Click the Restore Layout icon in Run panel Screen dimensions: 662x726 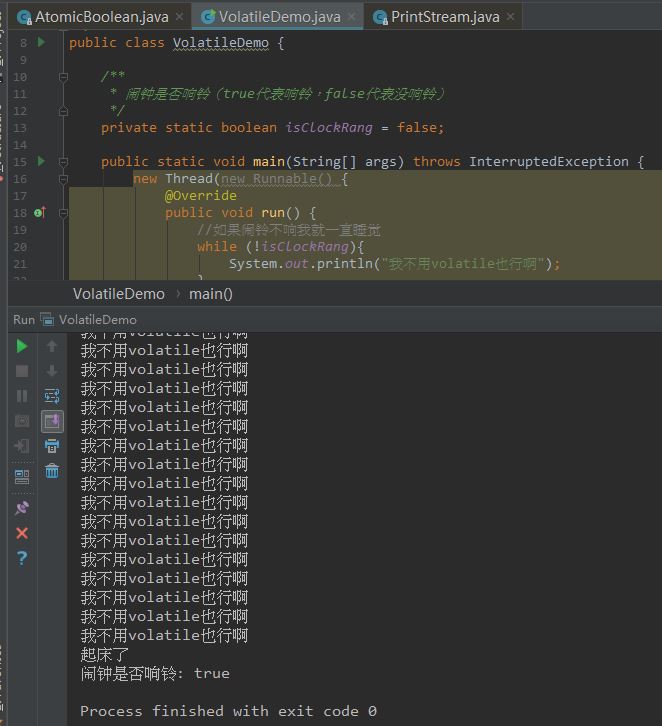tap(22, 477)
